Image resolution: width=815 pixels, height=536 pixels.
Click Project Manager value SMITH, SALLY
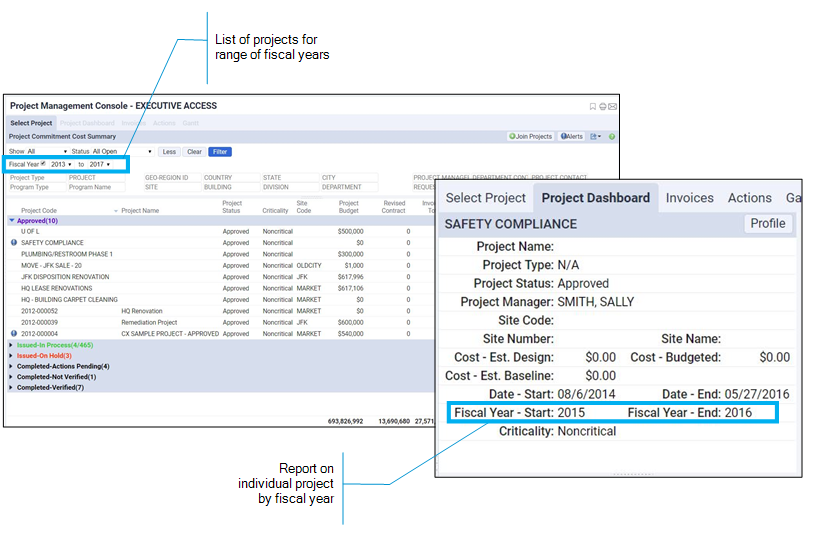click(596, 302)
